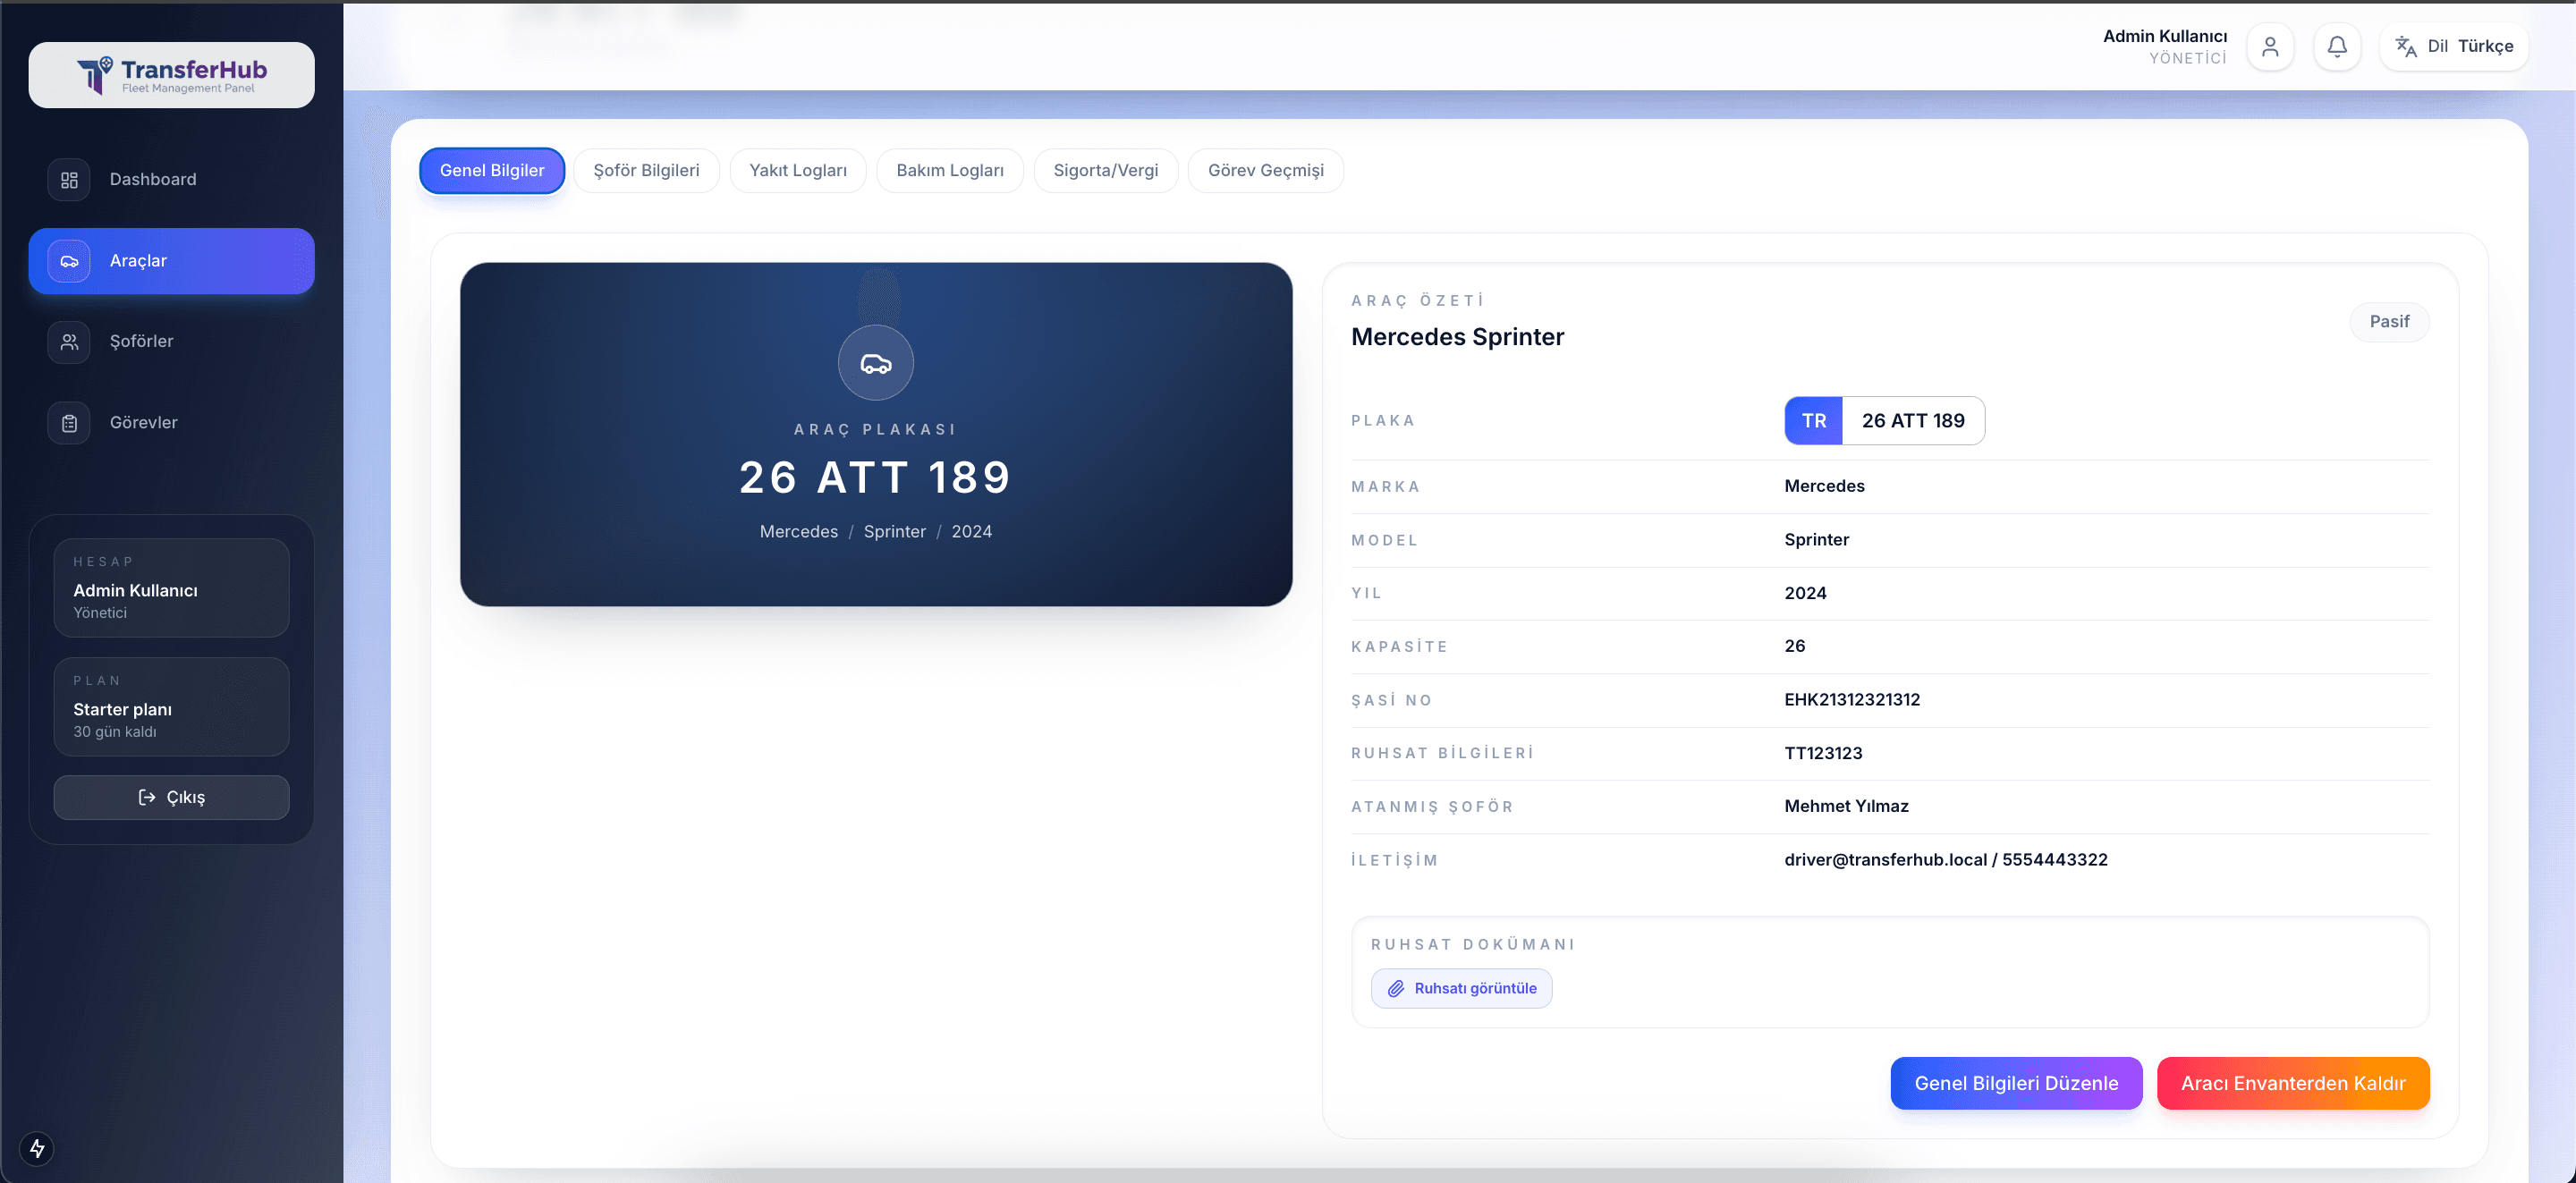
Task: Click the Görevler clipboard icon
Action: [x=69, y=423]
